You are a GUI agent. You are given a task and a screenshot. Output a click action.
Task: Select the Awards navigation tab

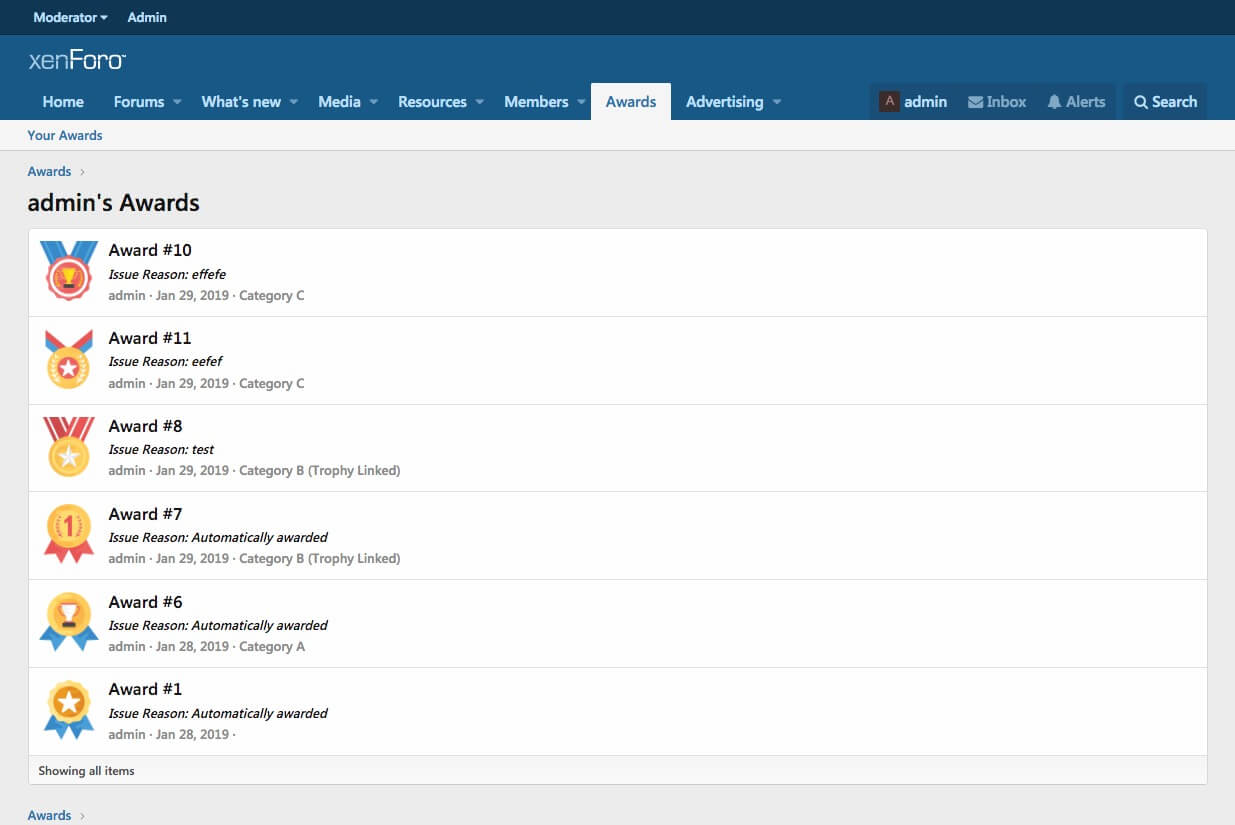tap(631, 102)
